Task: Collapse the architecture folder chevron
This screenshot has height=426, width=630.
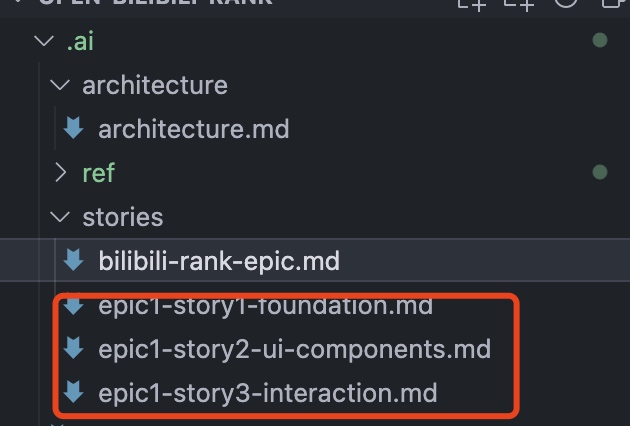Action: point(60,85)
